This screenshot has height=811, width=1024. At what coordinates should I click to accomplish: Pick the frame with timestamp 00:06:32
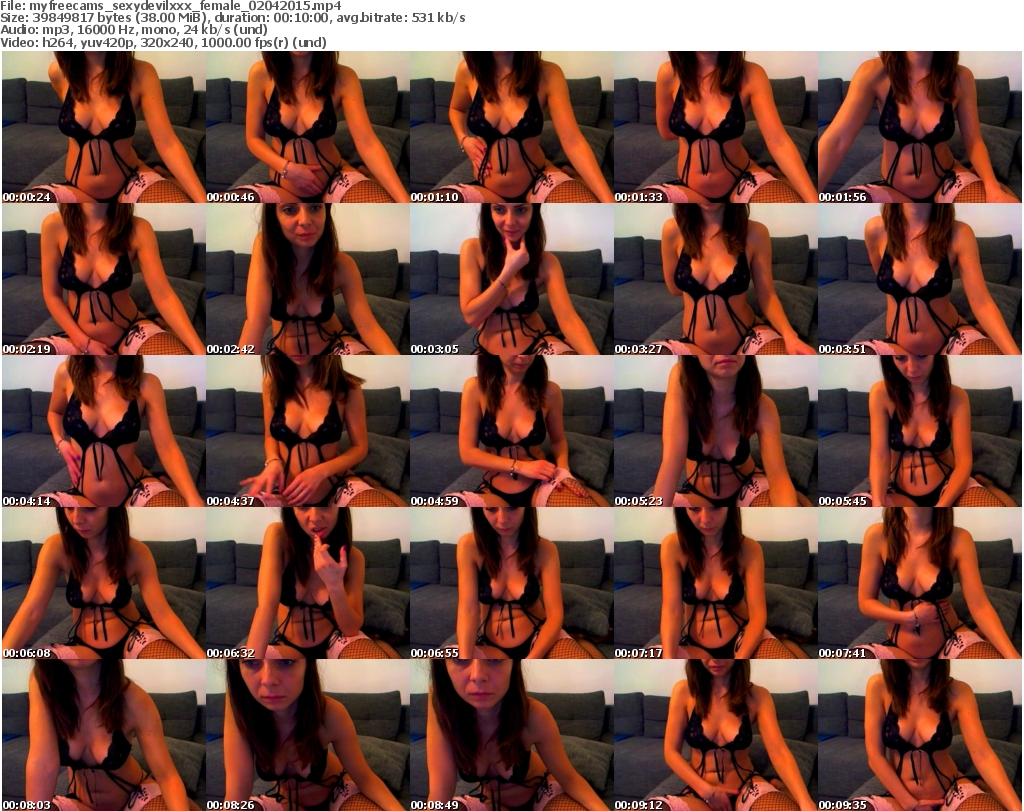coord(308,584)
